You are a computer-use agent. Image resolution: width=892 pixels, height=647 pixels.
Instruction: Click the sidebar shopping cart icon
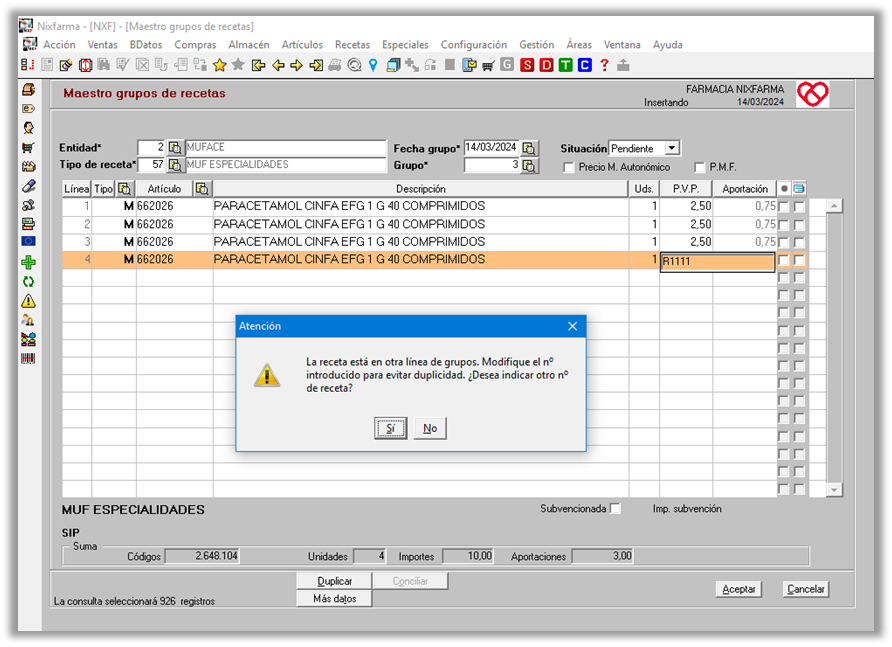coord(28,147)
